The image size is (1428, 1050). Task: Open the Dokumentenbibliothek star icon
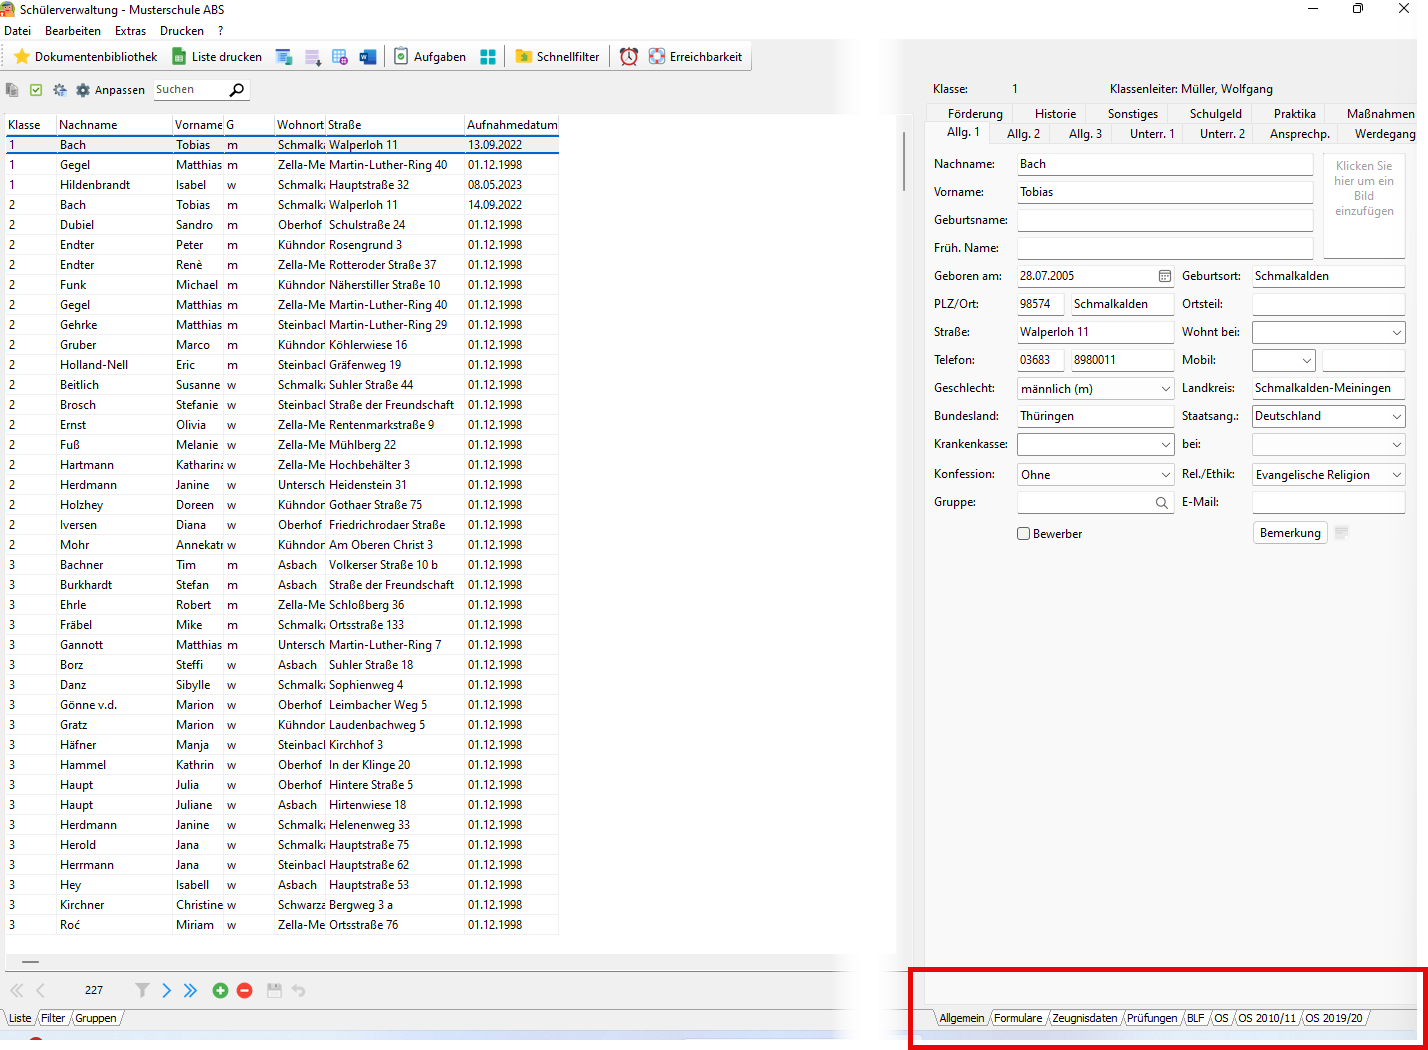pos(21,57)
